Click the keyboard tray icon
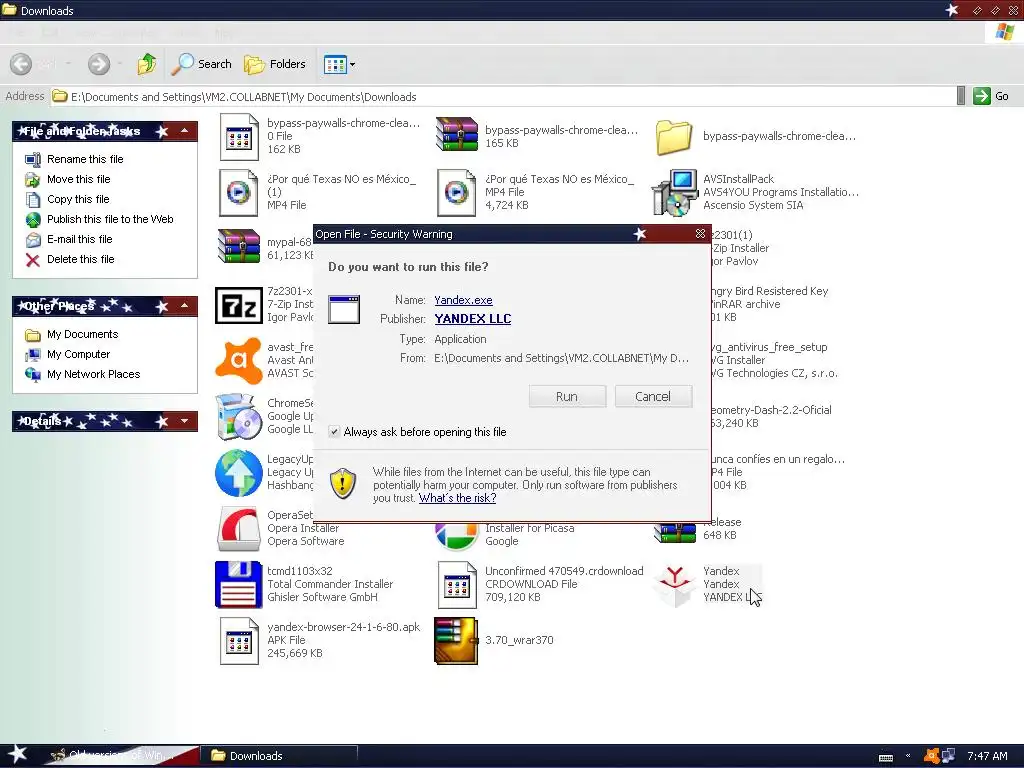The height and width of the screenshot is (768, 1024). pos(886,757)
